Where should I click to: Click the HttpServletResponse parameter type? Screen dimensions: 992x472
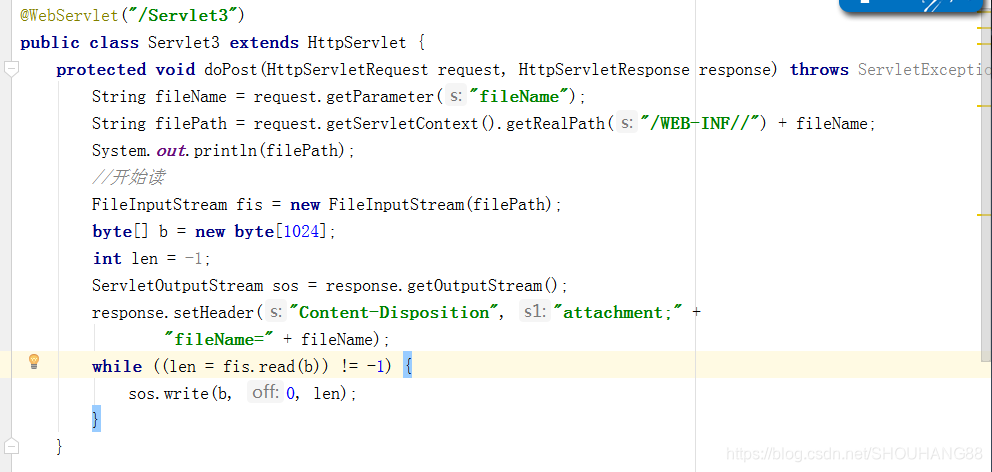pyautogui.click(x=604, y=70)
